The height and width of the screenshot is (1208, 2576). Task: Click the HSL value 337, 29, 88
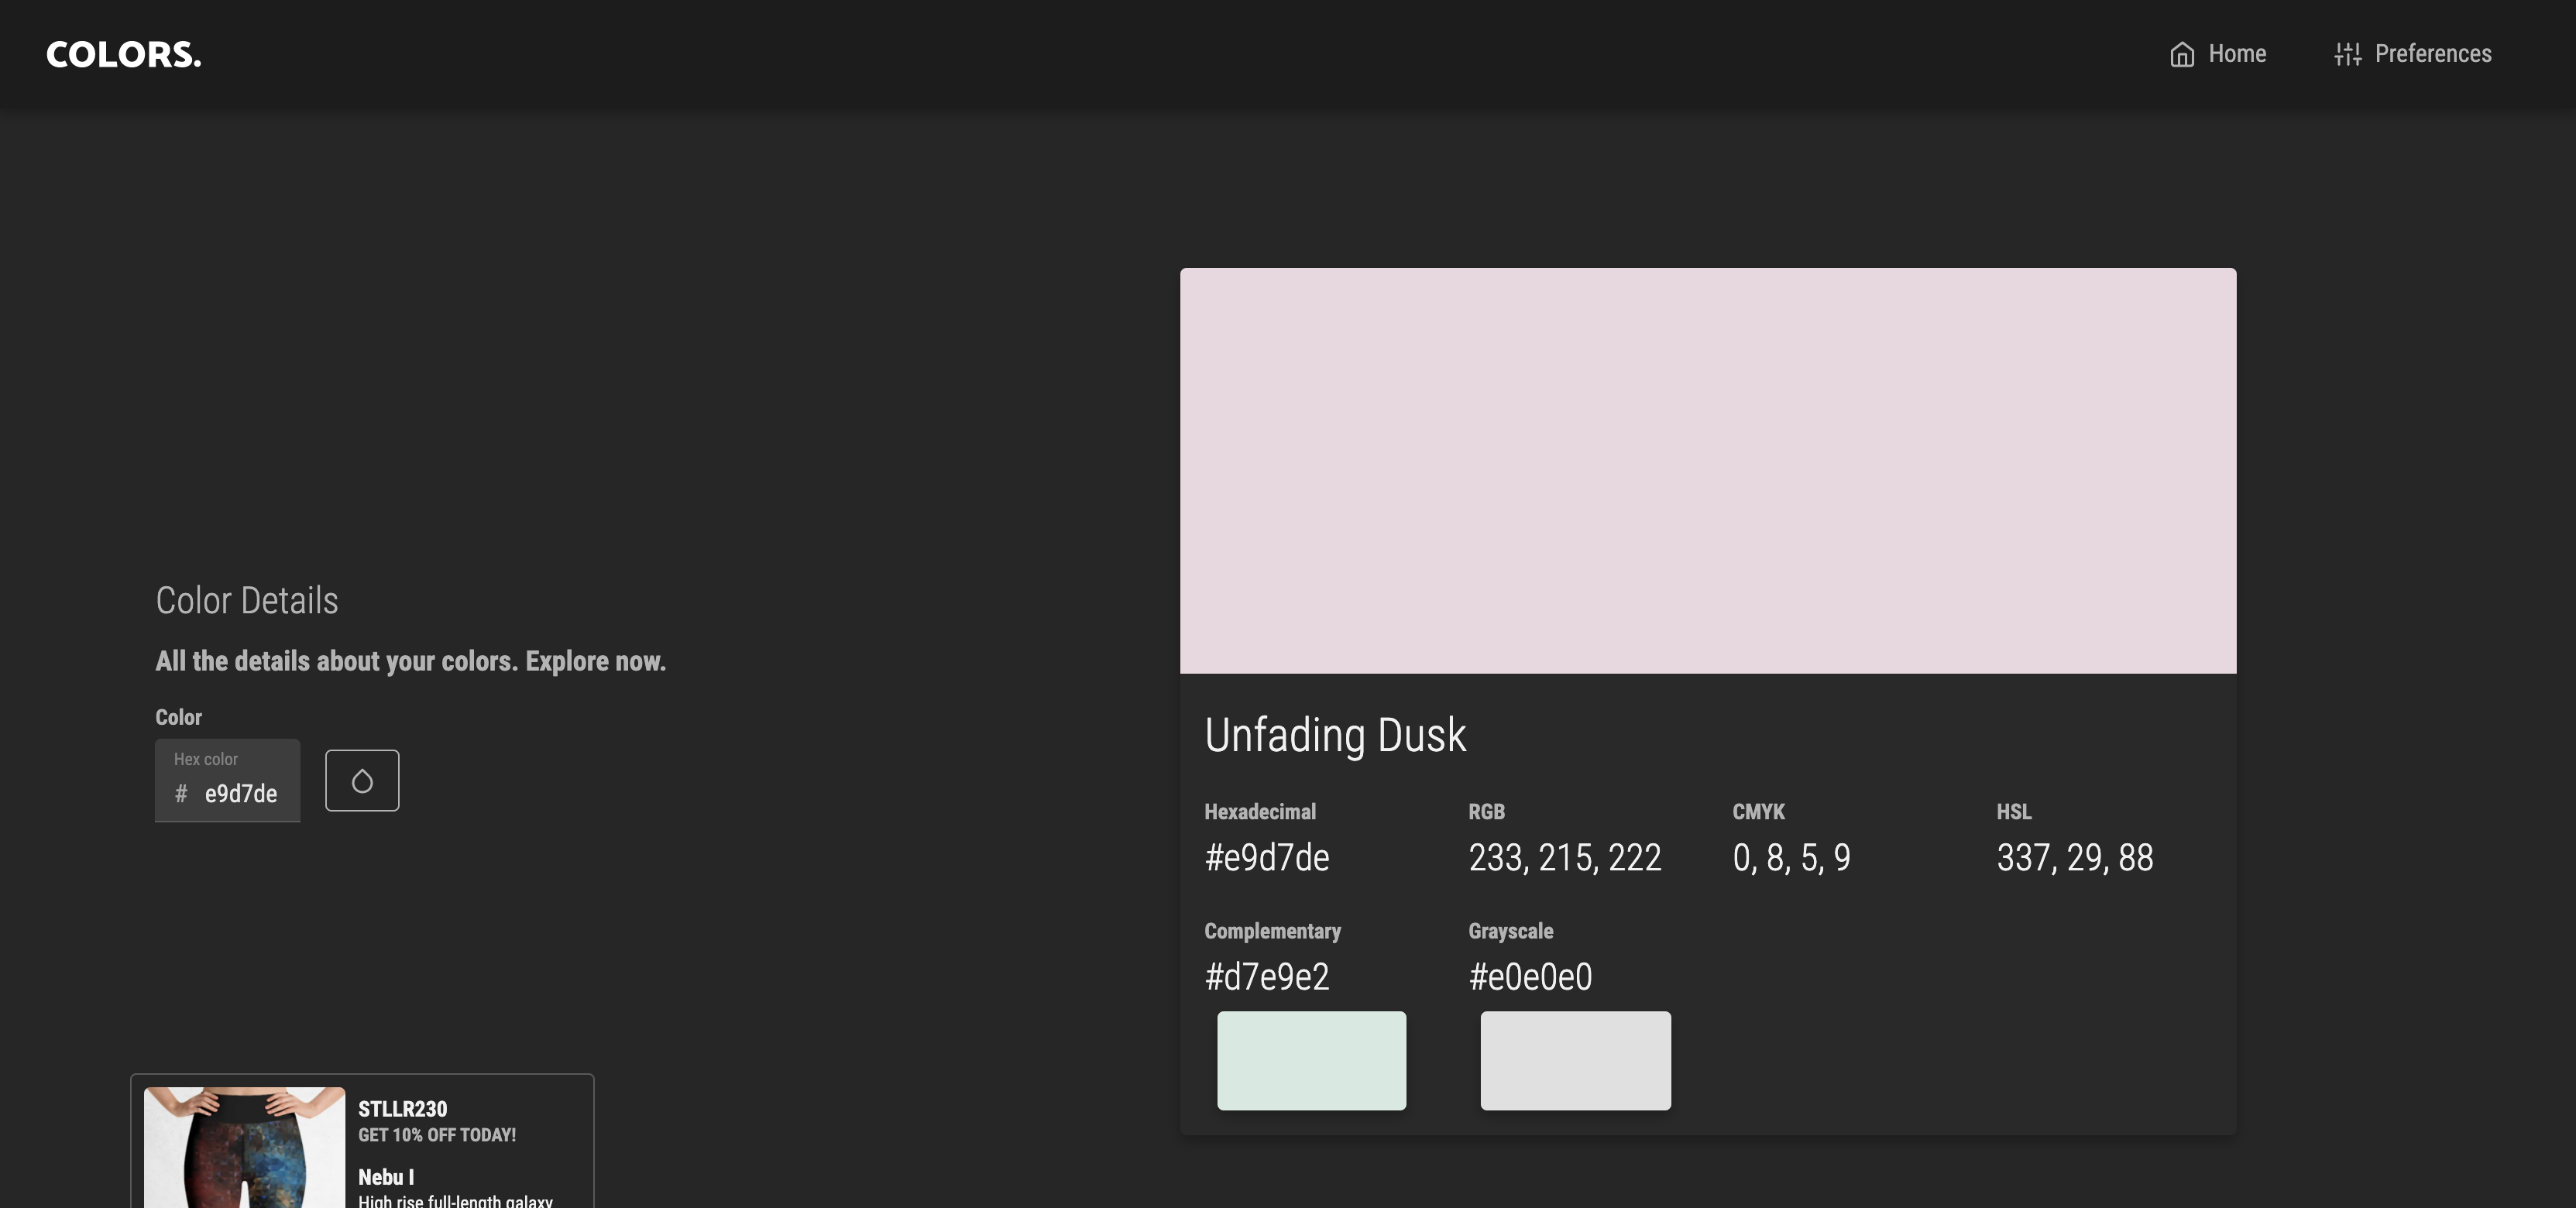click(2074, 857)
